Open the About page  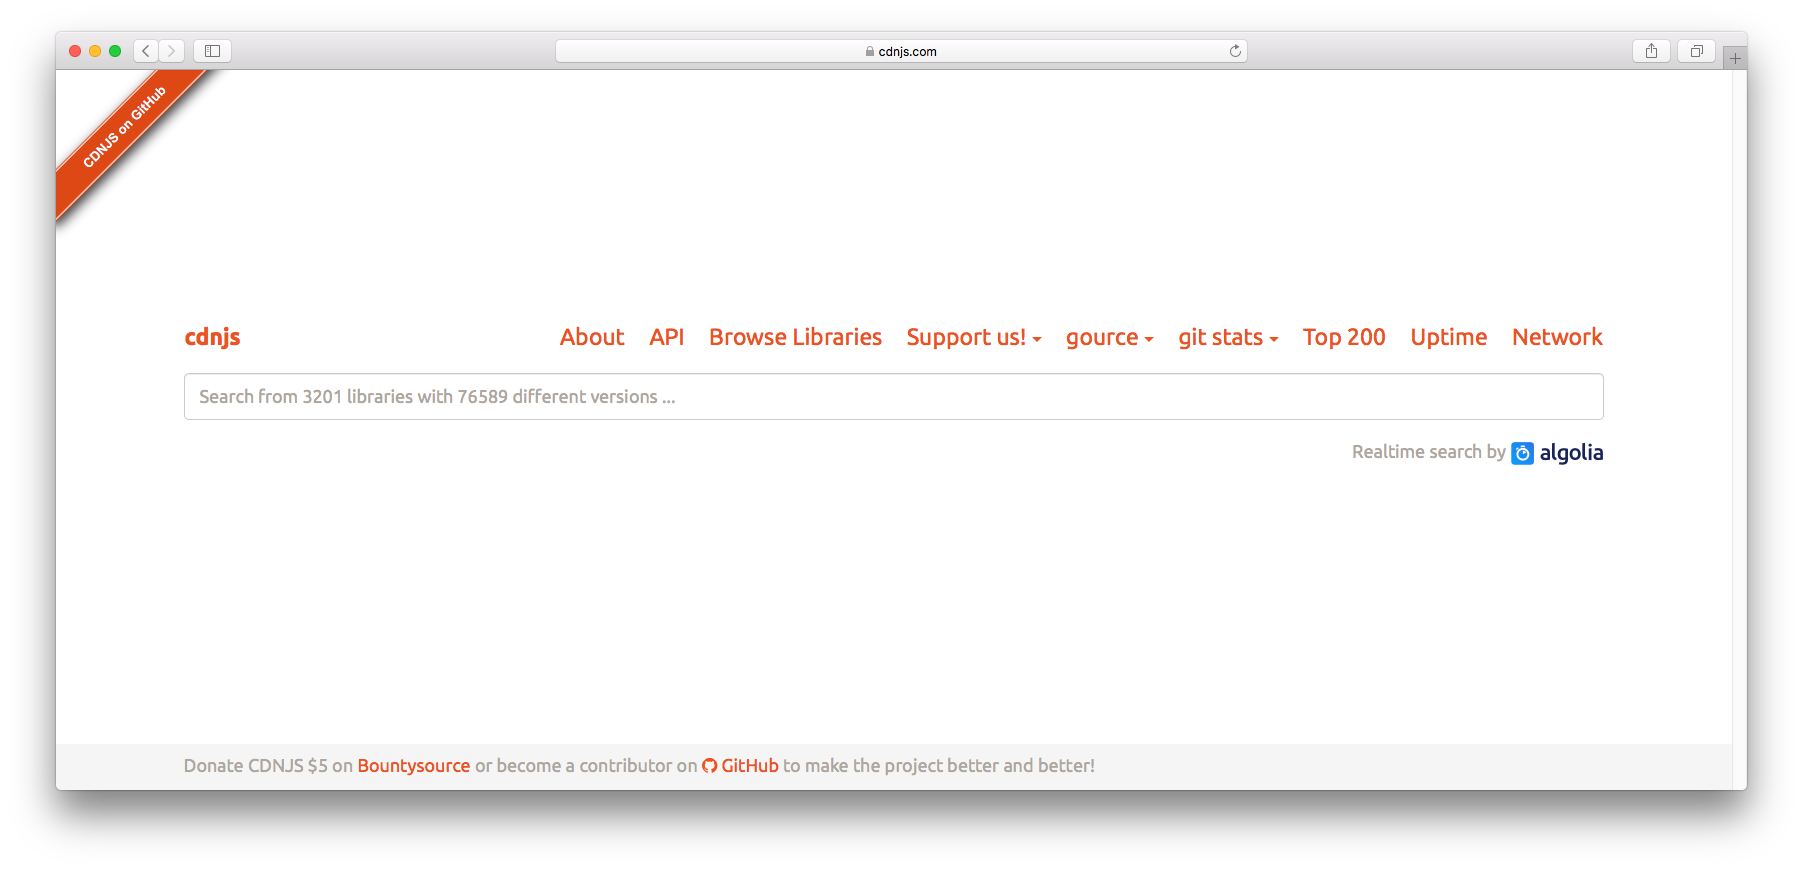(x=592, y=337)
